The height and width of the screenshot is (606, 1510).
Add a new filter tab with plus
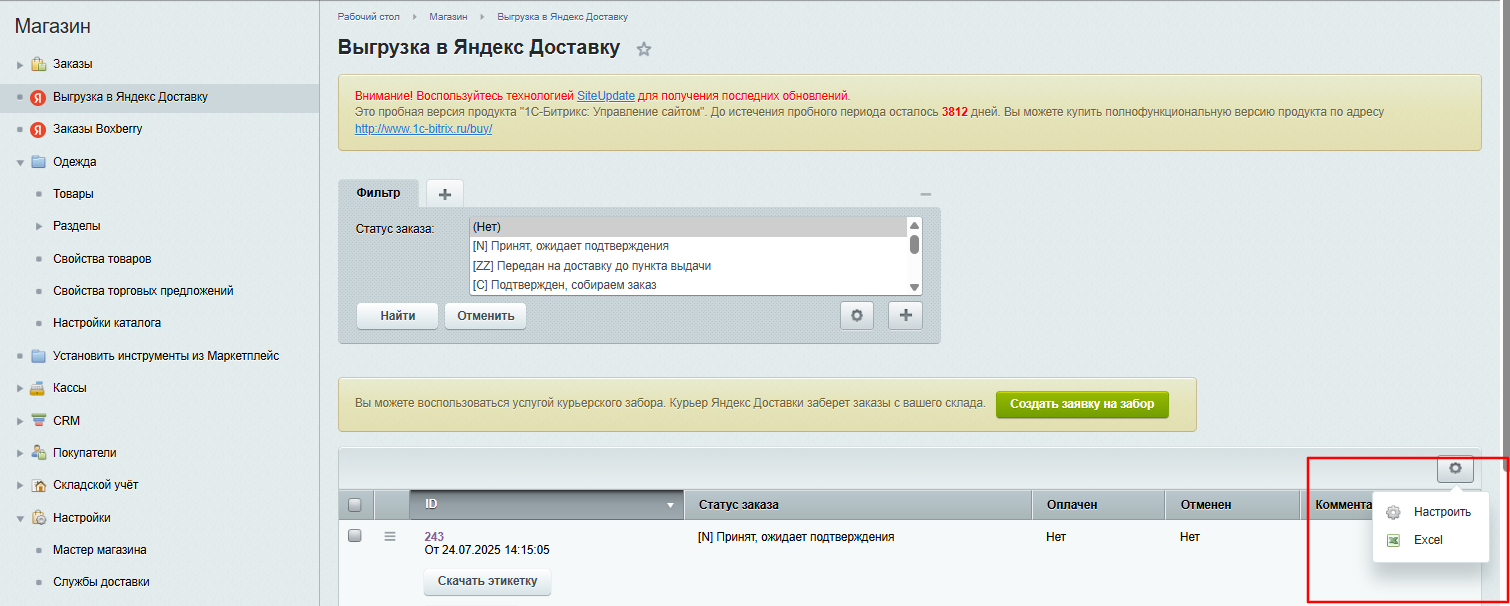tap(445, 194)
